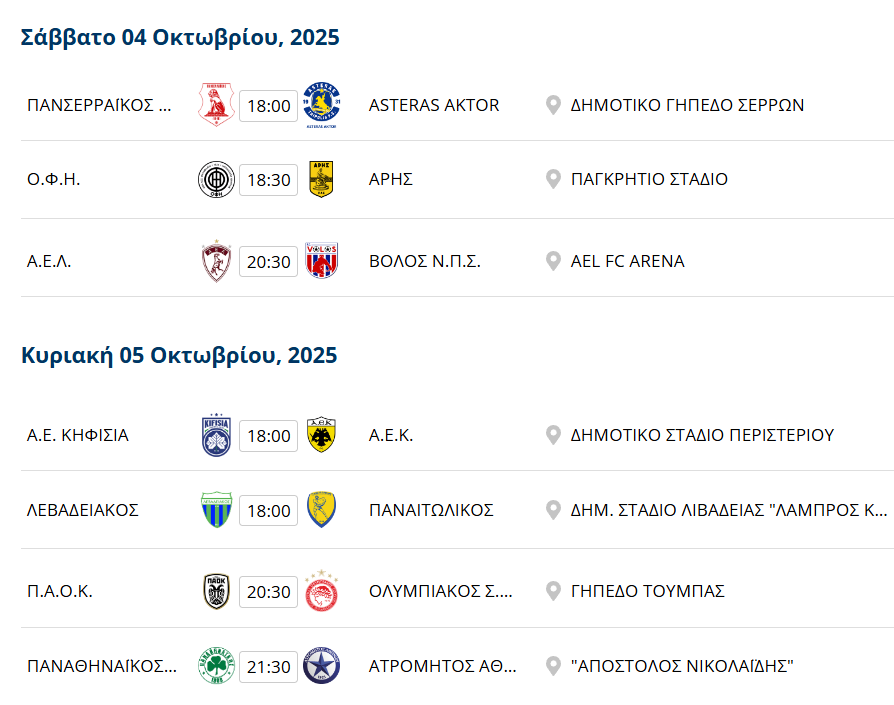Image resolution: width=894 pixels, height=705 pixels.
Task: Click the Α.Ε.Λ. horse crest
Action: pyautogui.click(x=217, y=262)
